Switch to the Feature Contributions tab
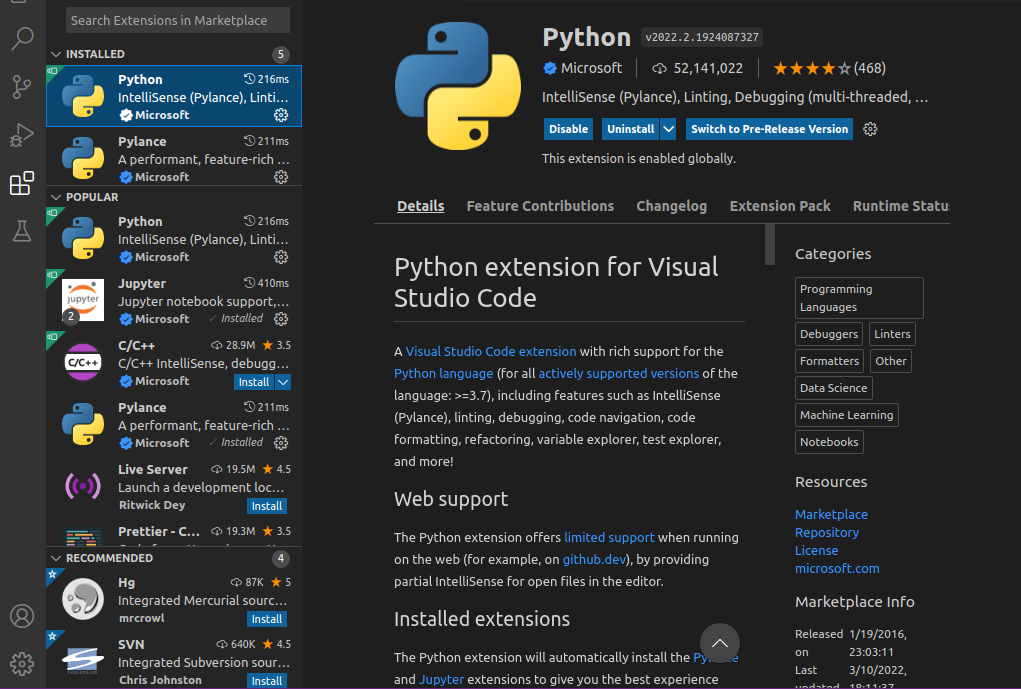1021x689 pixels. click(540, 206)
